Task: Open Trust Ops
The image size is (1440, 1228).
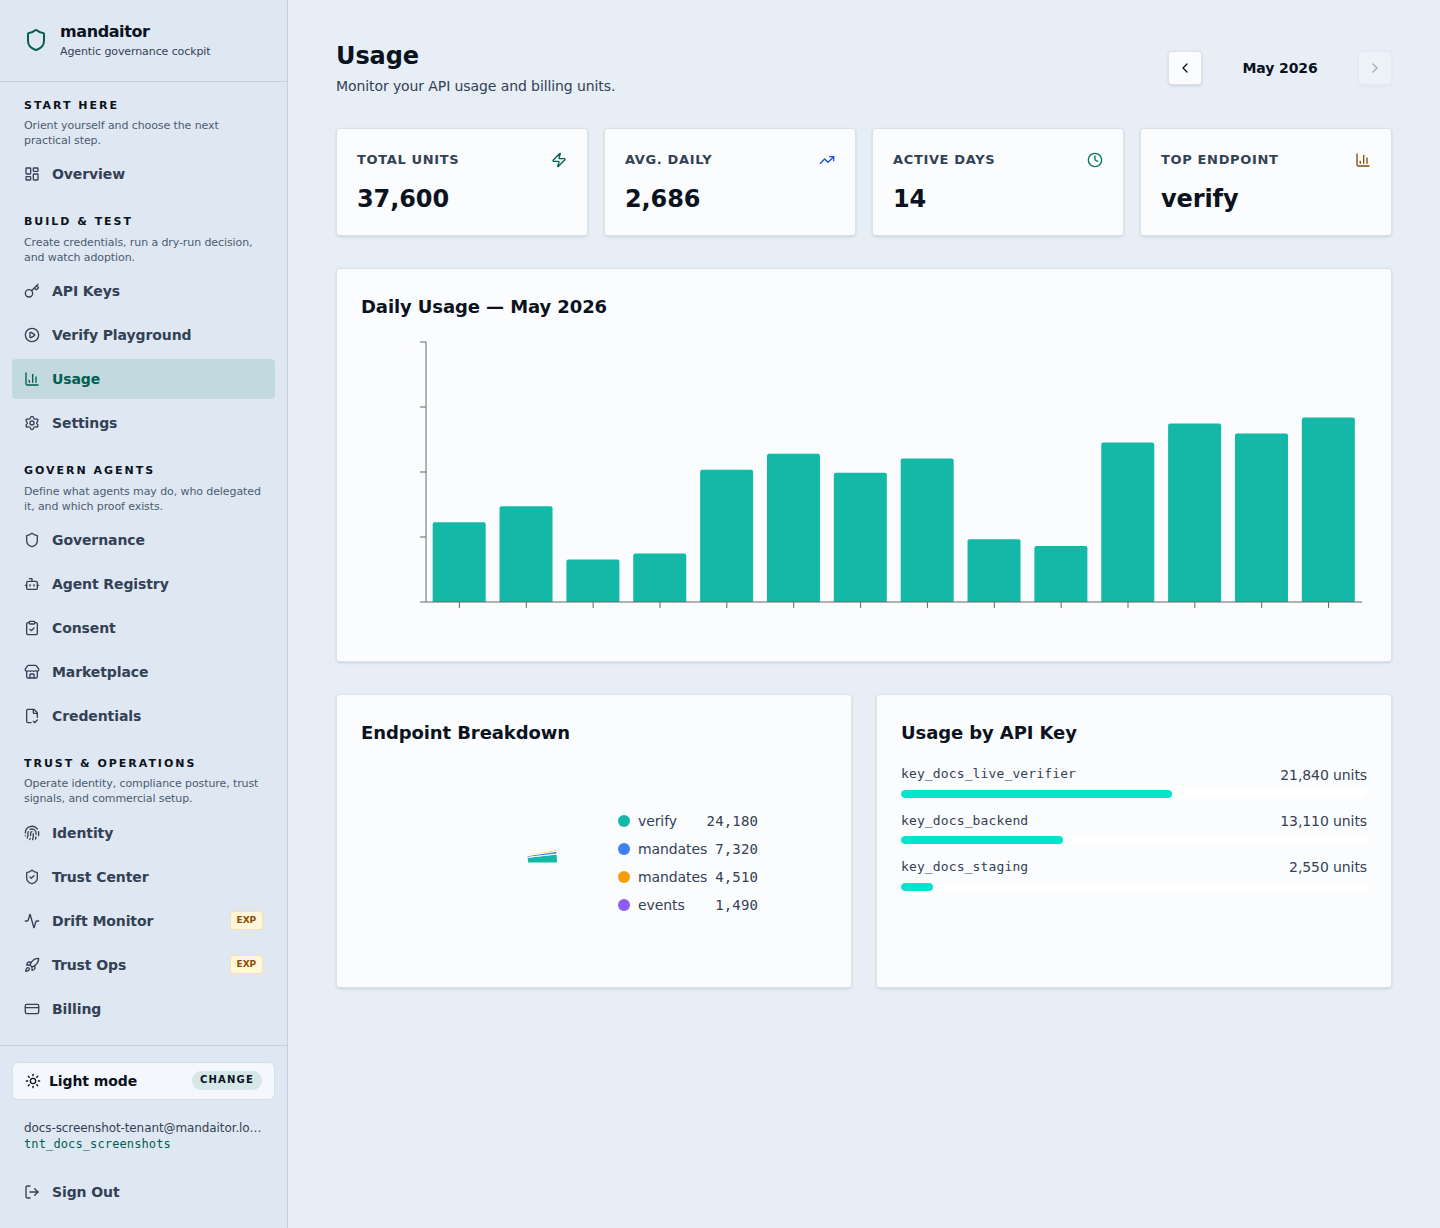Action: tap(143, 965)
